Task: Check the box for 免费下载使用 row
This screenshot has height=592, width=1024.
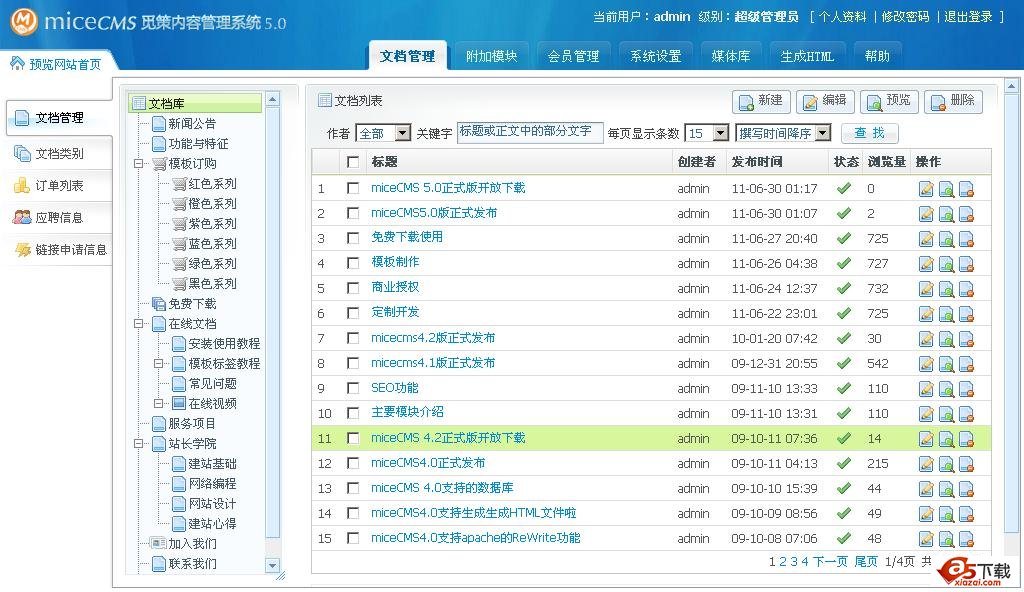Action: click(x=353, y=238)
